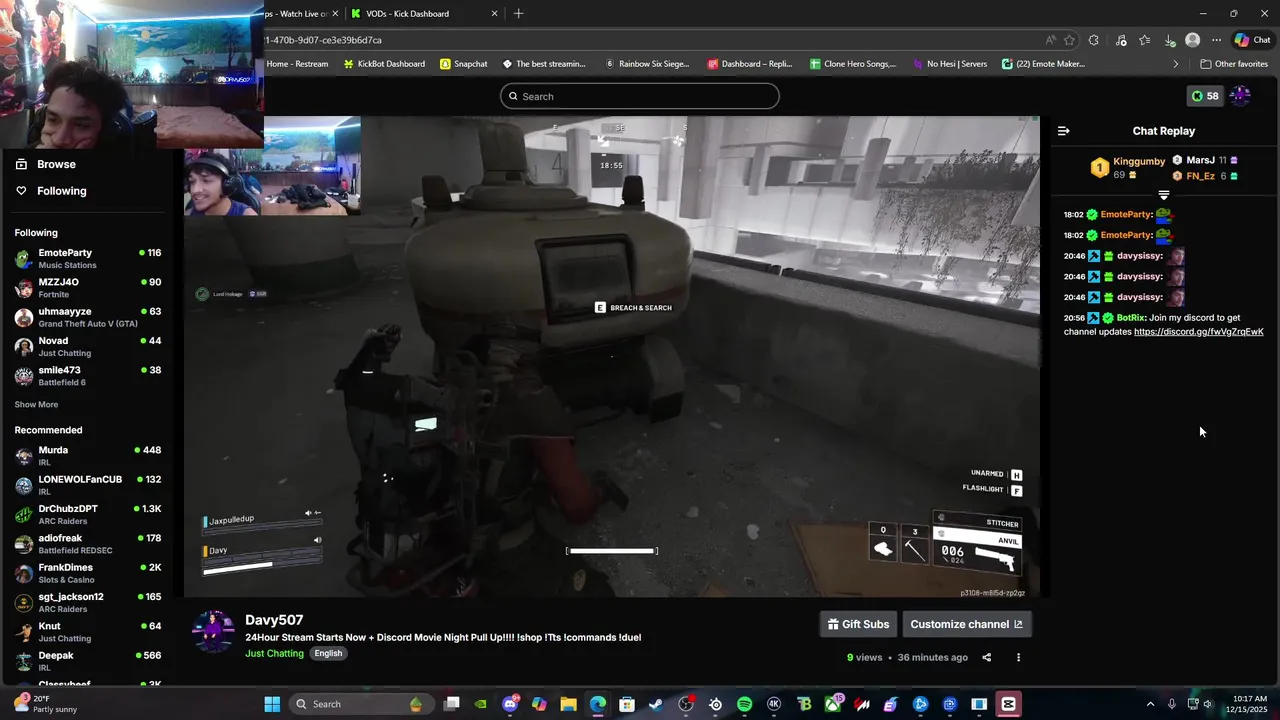Screen dimensions: 1280x720
Task: Show hidden system tray icons chevron
Action: [1150, 704]
